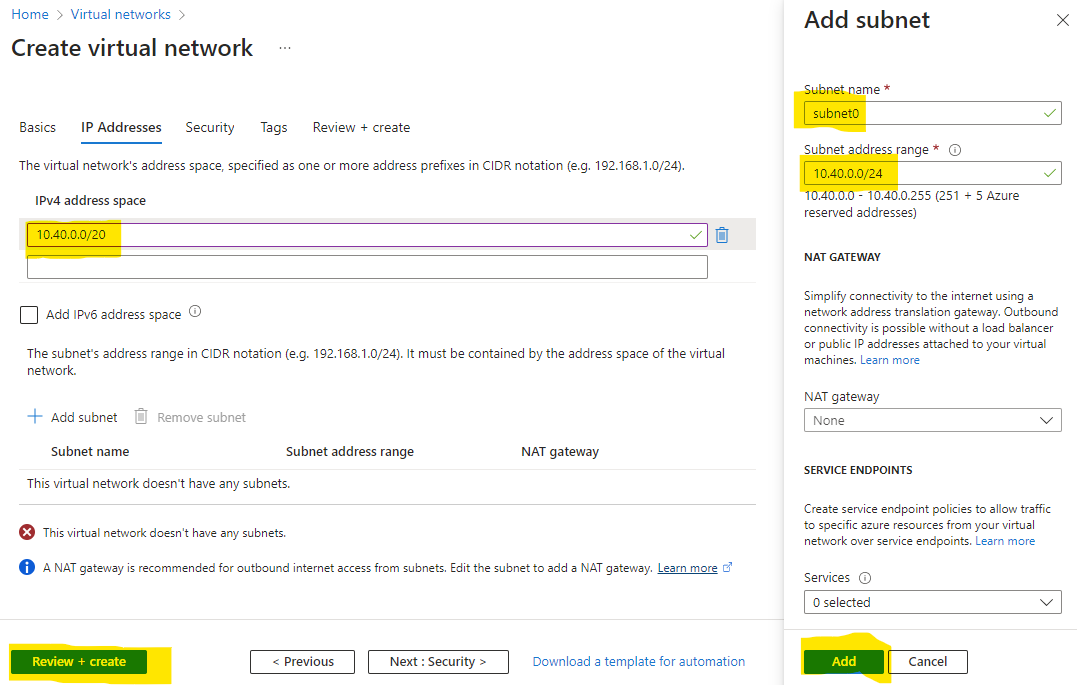Image resolution: width=1077 pixels, height=685 pixels.
Task: Open the Services dropdown showing 0 selected
Action: tap(932, 603)
